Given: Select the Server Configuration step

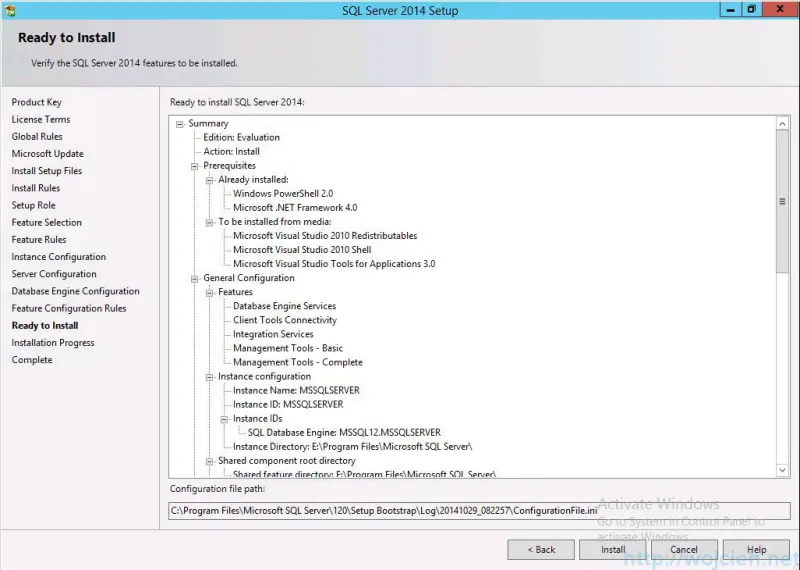Looking at the screenshot, I should (54, 274).
